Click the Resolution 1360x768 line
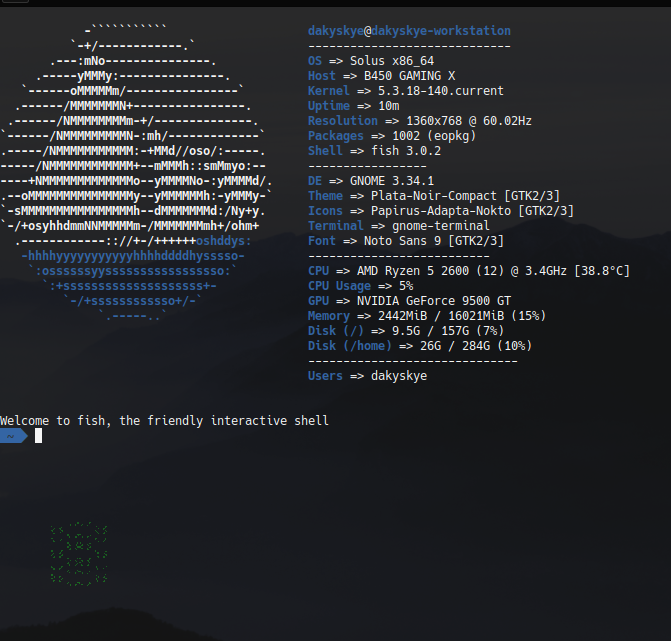Viewport: 671px width, 641px height. (419, 121)
